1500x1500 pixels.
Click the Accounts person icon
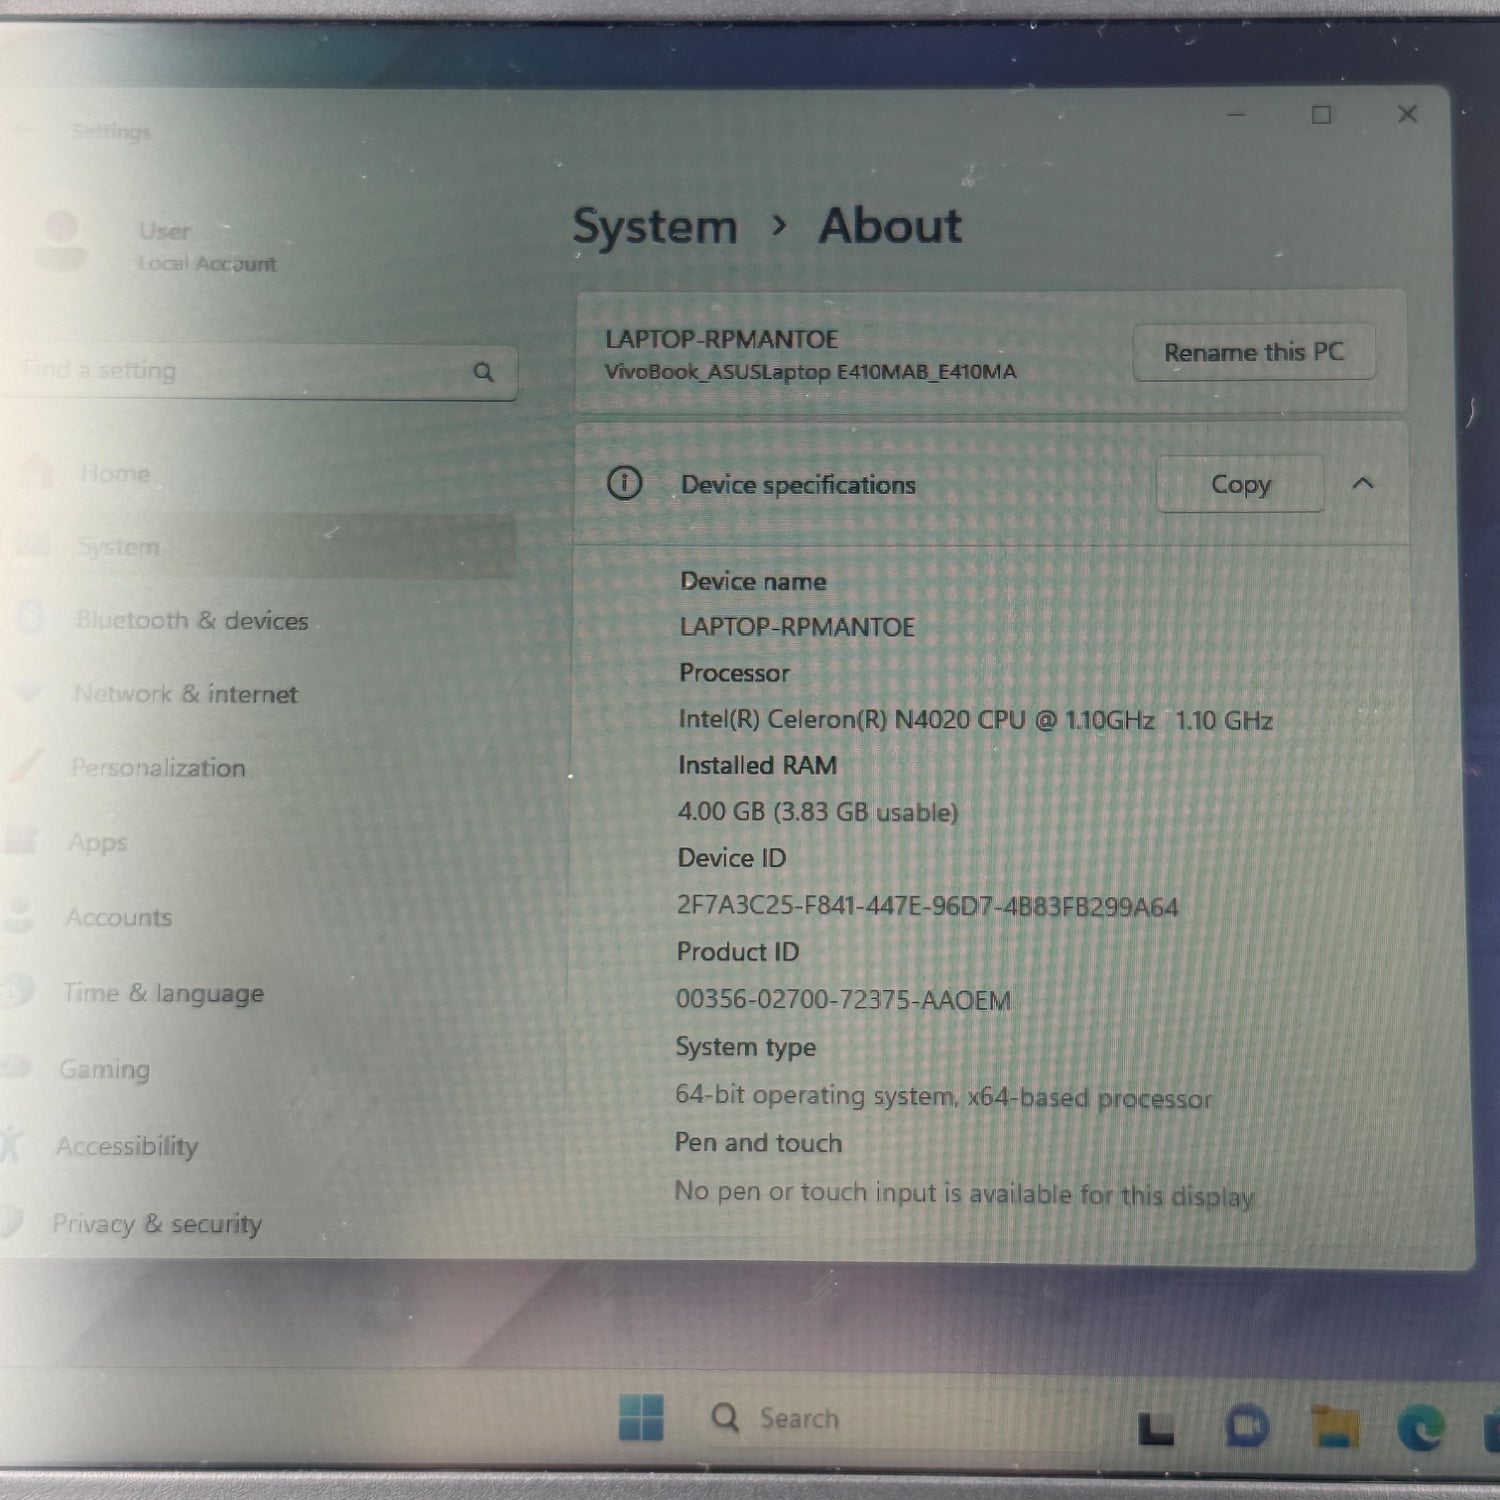pos(20,915)
